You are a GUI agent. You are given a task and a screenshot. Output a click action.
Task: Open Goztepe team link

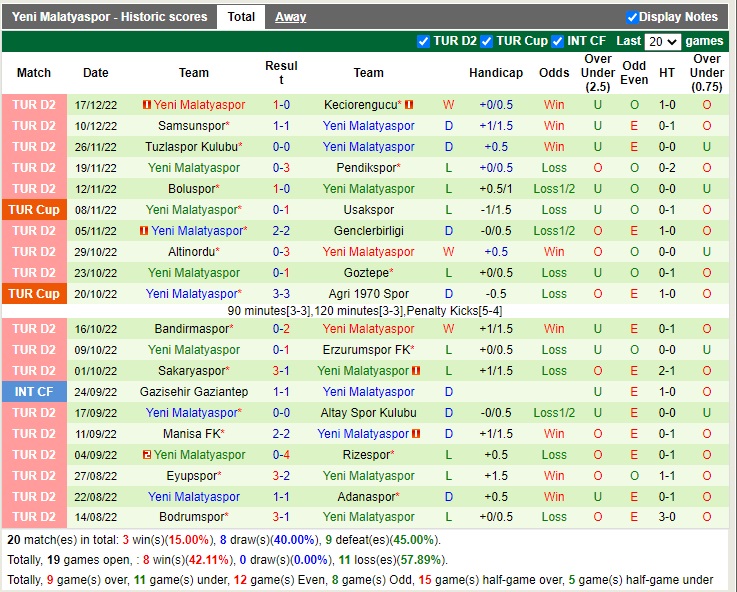(x=366, y=273)
